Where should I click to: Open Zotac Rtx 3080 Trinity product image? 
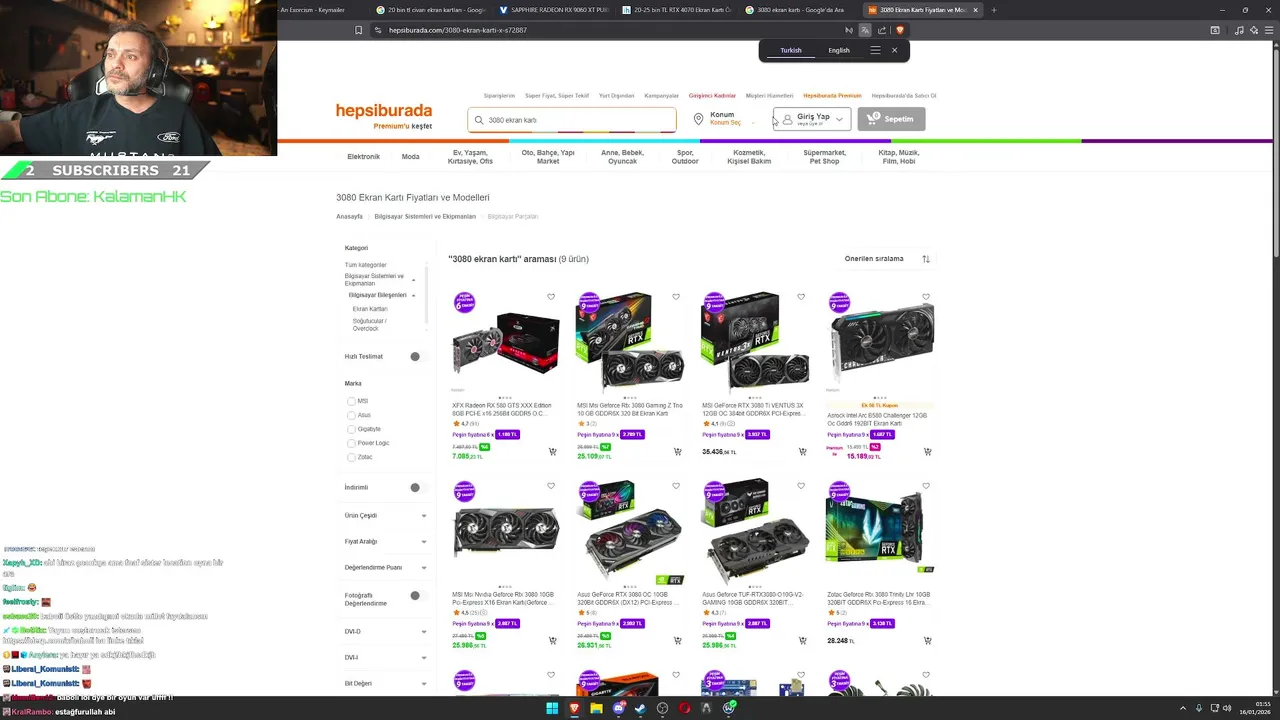(880, 530)
